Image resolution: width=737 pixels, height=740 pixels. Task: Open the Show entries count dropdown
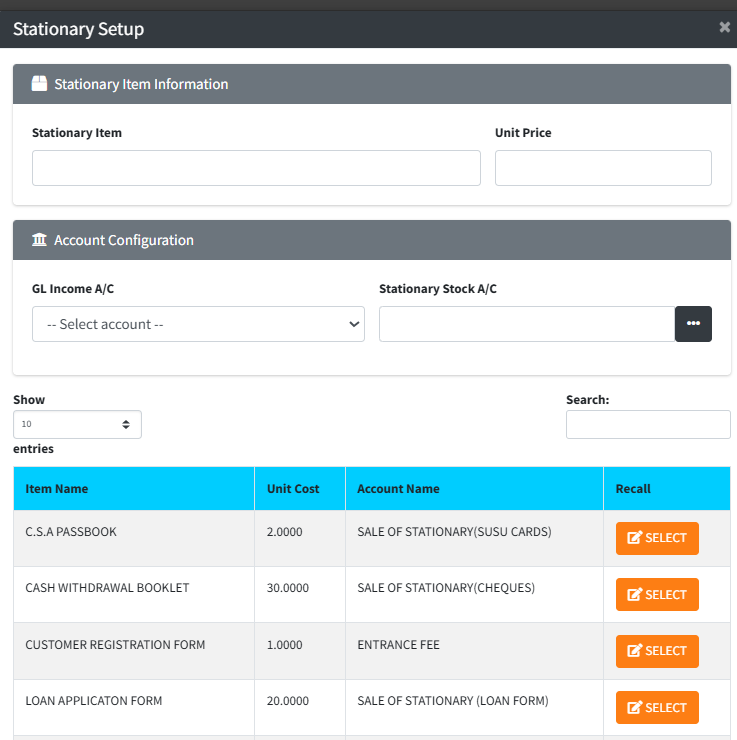pos(77,424)
